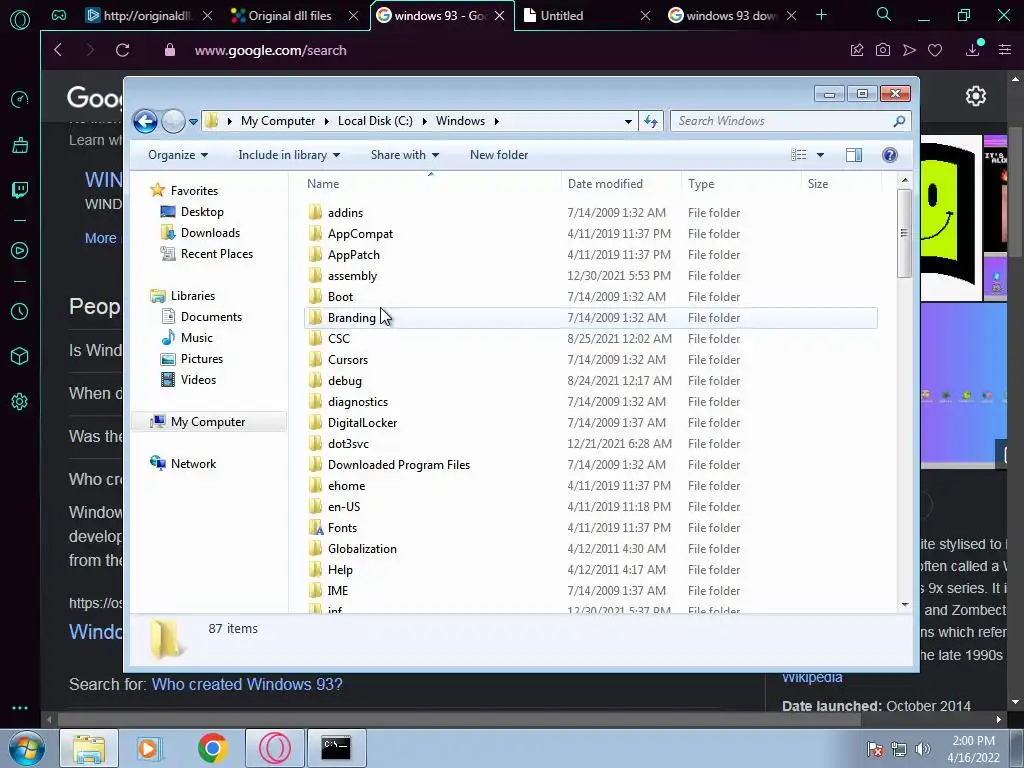Sort by the Name column header

tap(431, 184)
